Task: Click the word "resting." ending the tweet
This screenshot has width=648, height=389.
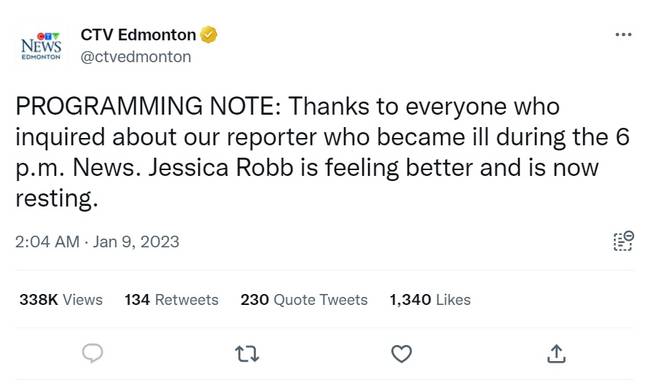Action: click(57, 199)
